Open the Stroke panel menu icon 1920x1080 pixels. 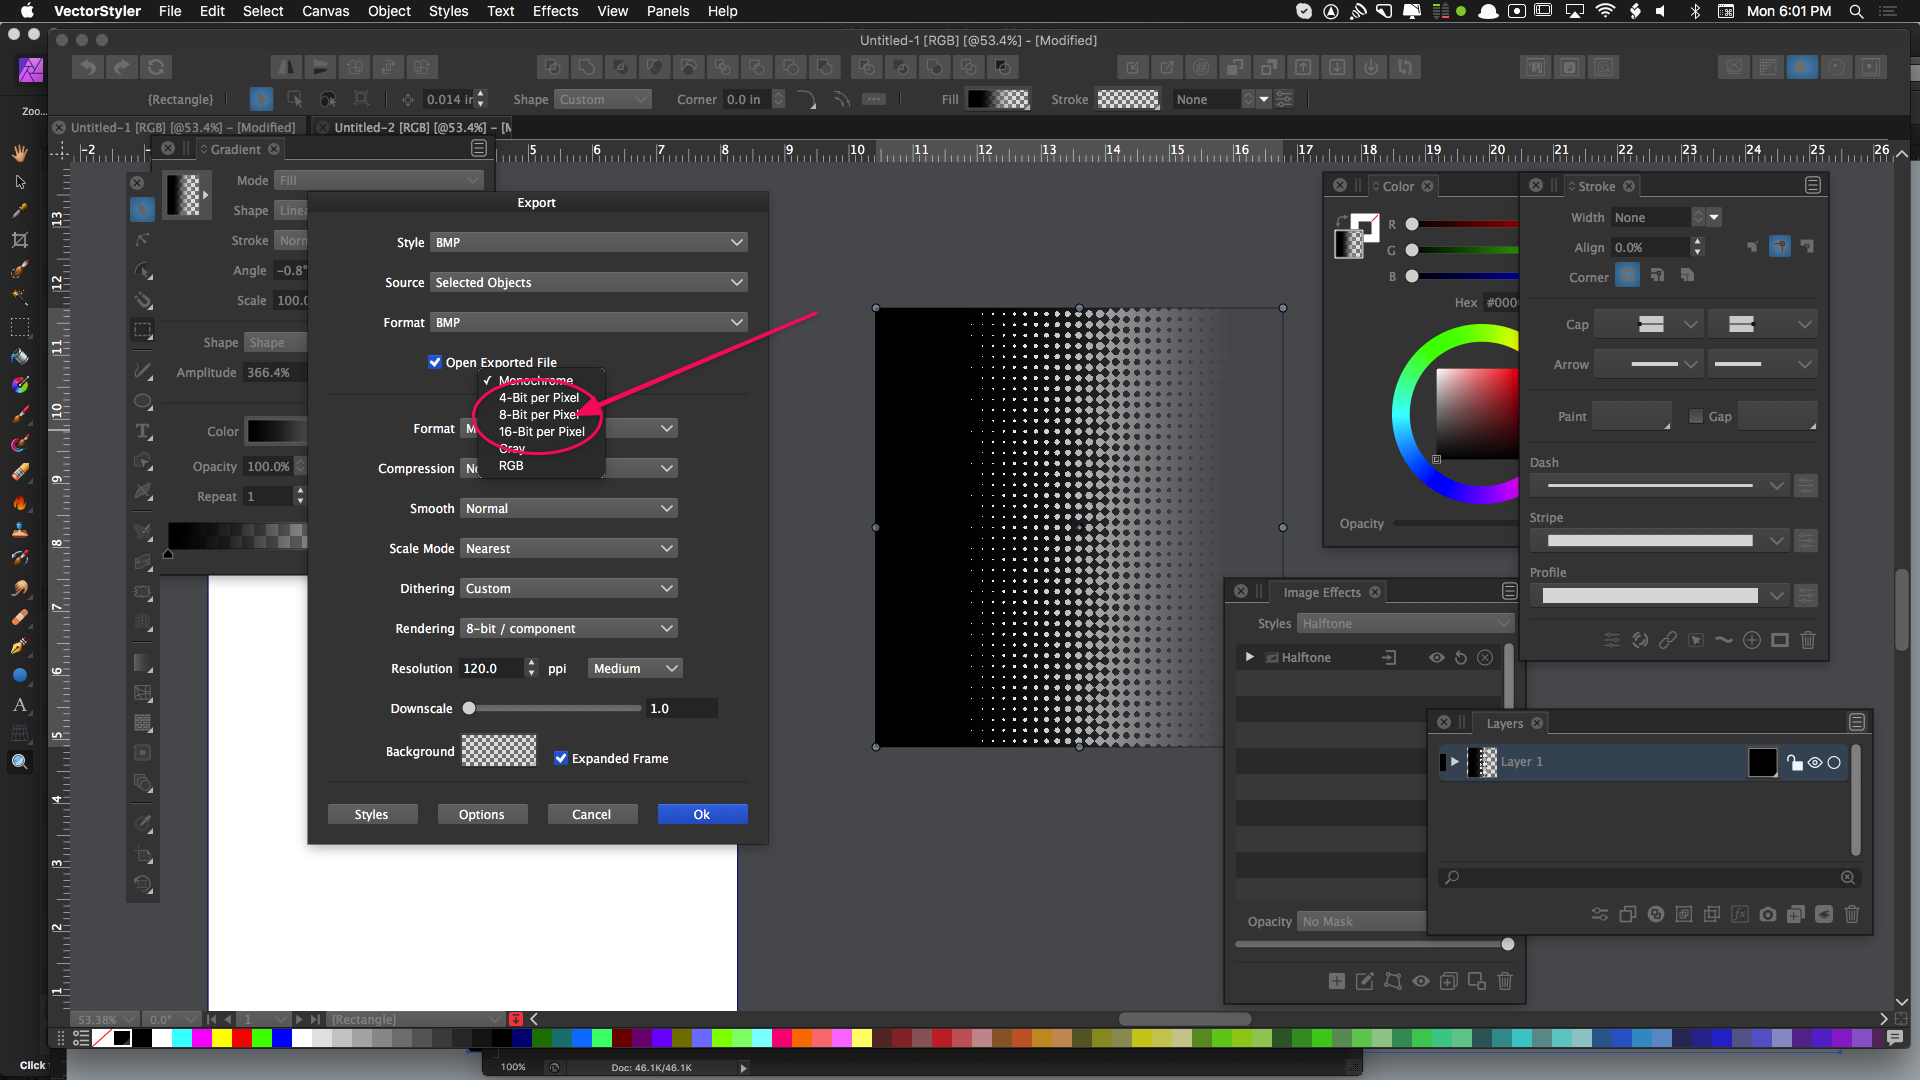[1812, 186]
